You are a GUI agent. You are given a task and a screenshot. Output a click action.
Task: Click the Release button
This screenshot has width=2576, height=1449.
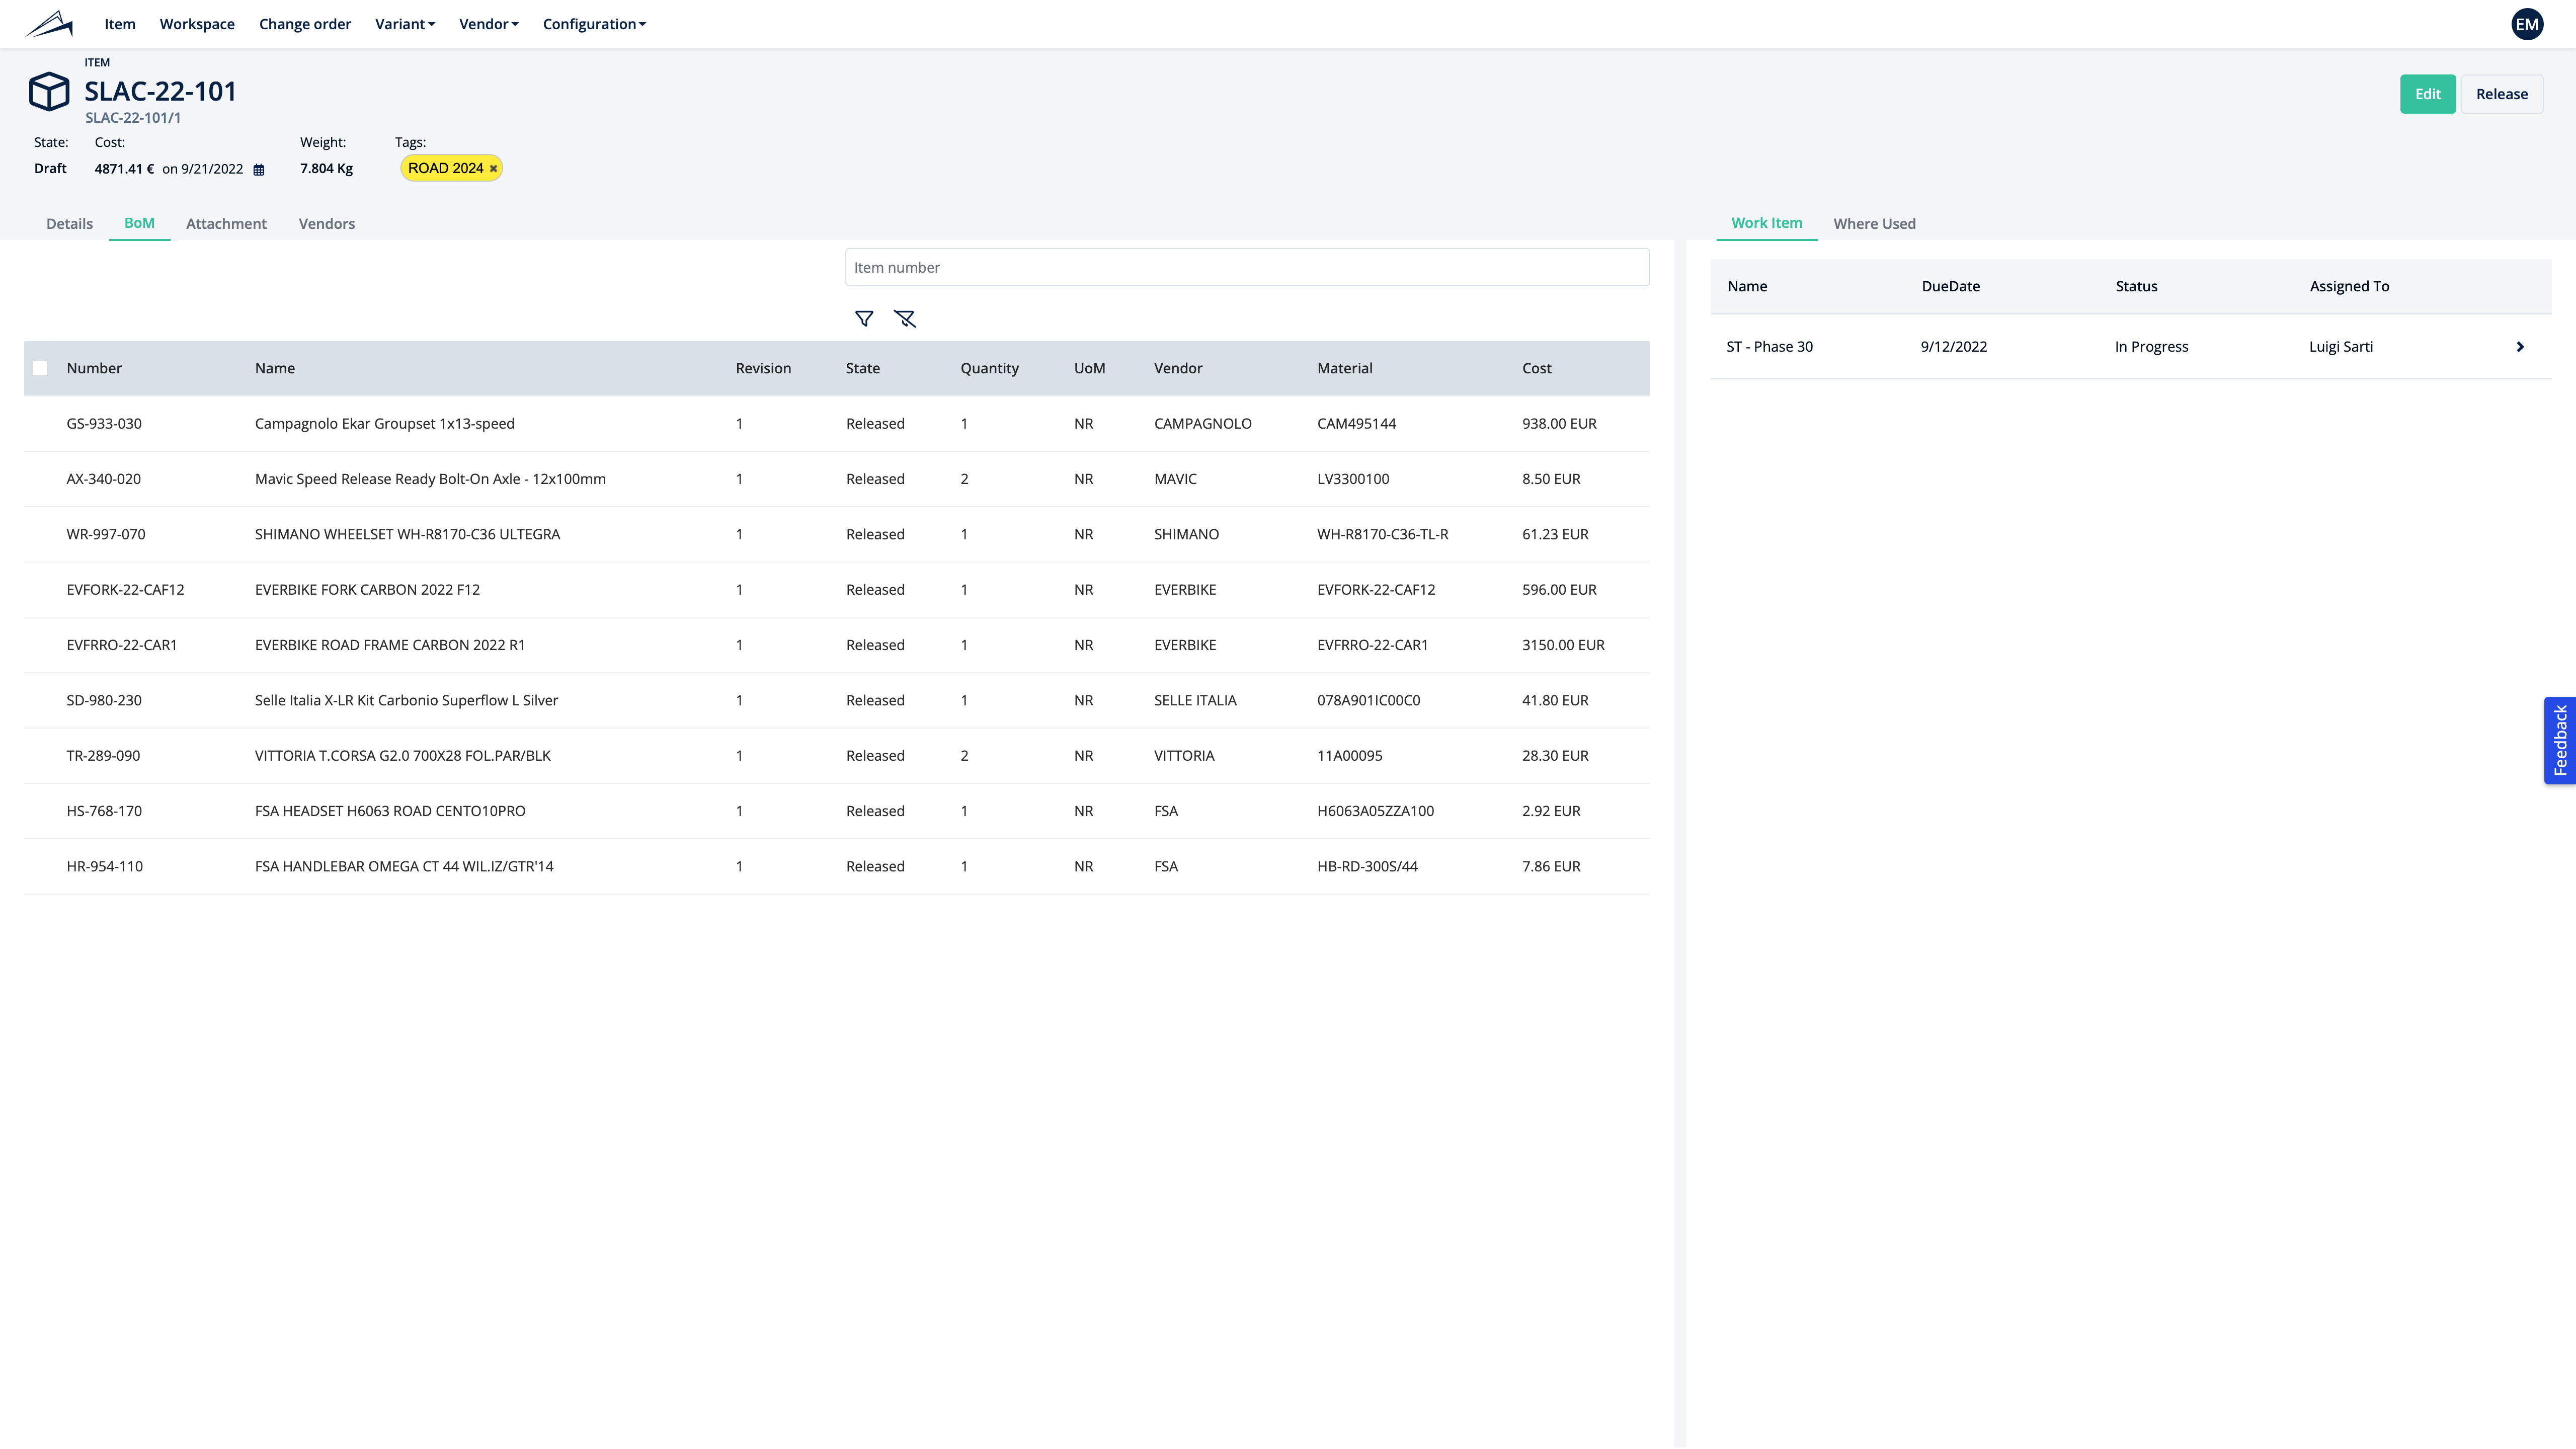2501,94
